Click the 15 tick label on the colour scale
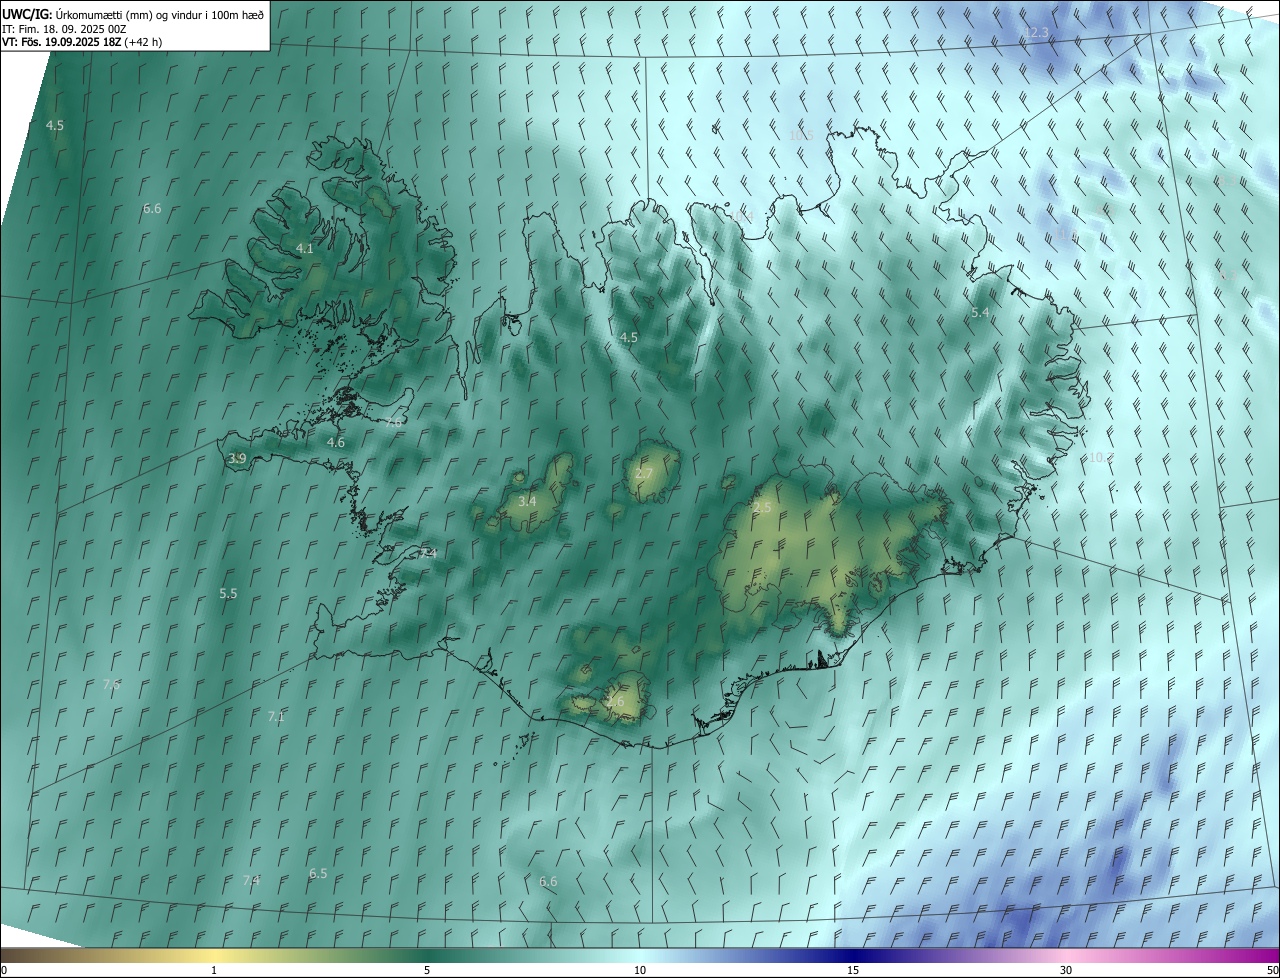 pyautogui.click(x=853, y=970)
